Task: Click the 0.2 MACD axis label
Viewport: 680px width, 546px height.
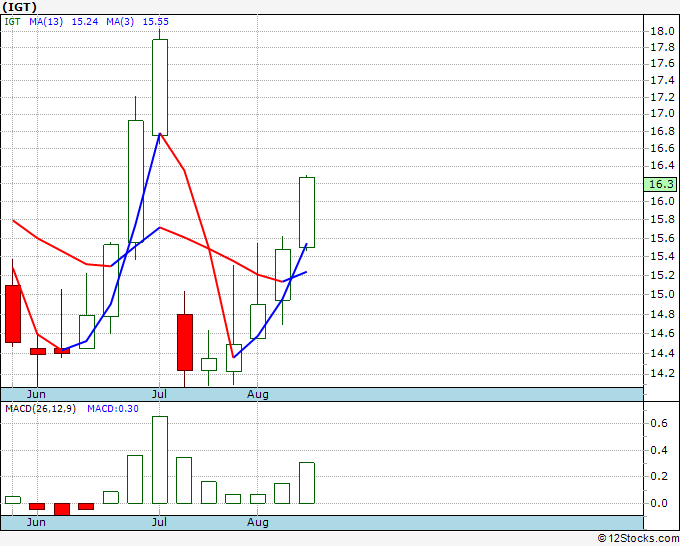Action: pyautogui.click(x=659, y=476)
